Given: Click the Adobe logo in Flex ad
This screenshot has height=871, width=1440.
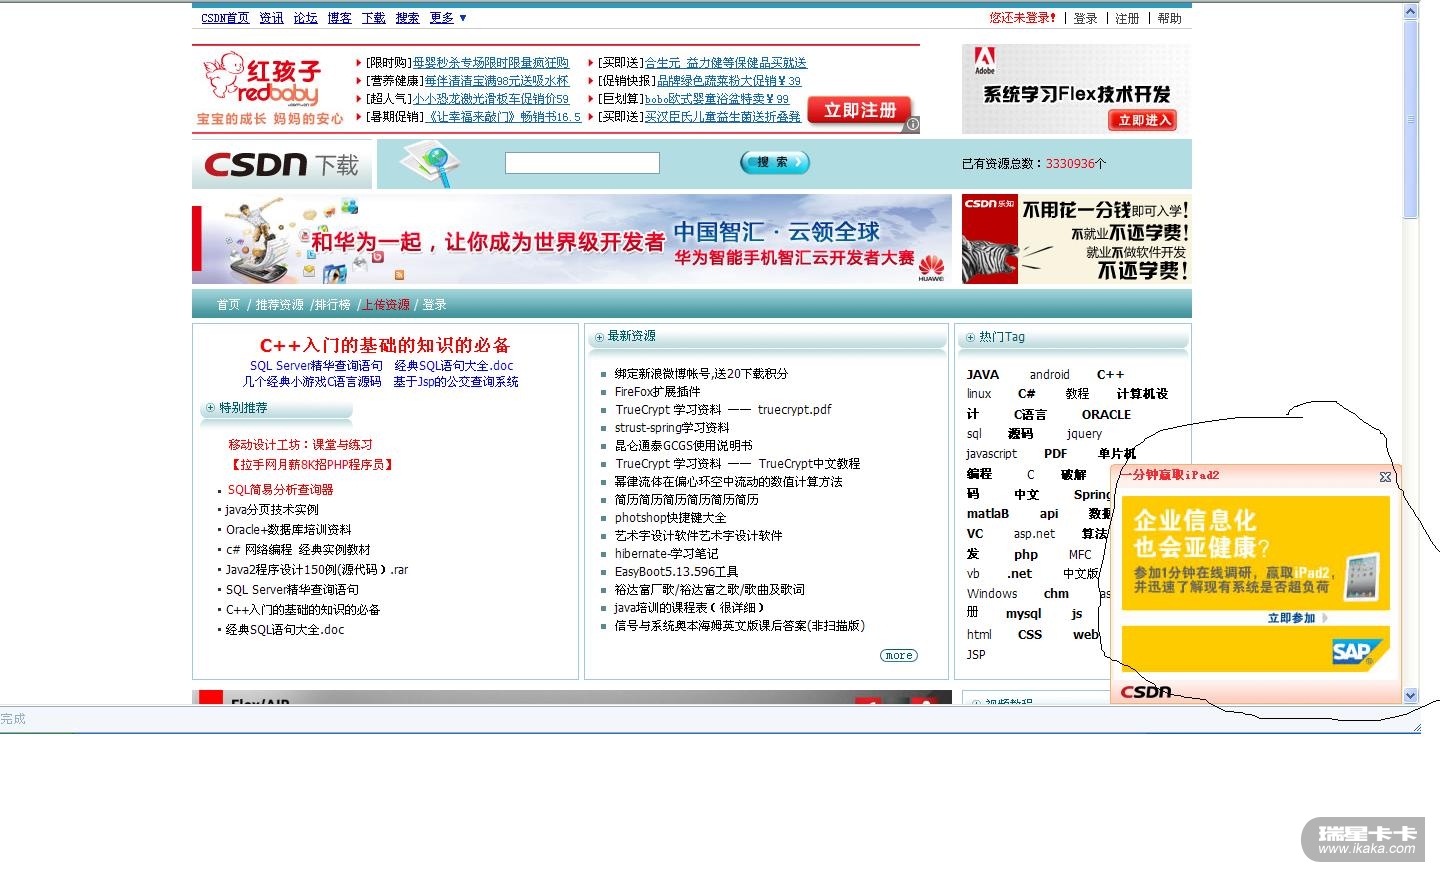Looking at the screenshot, I should tap(985, 61).
